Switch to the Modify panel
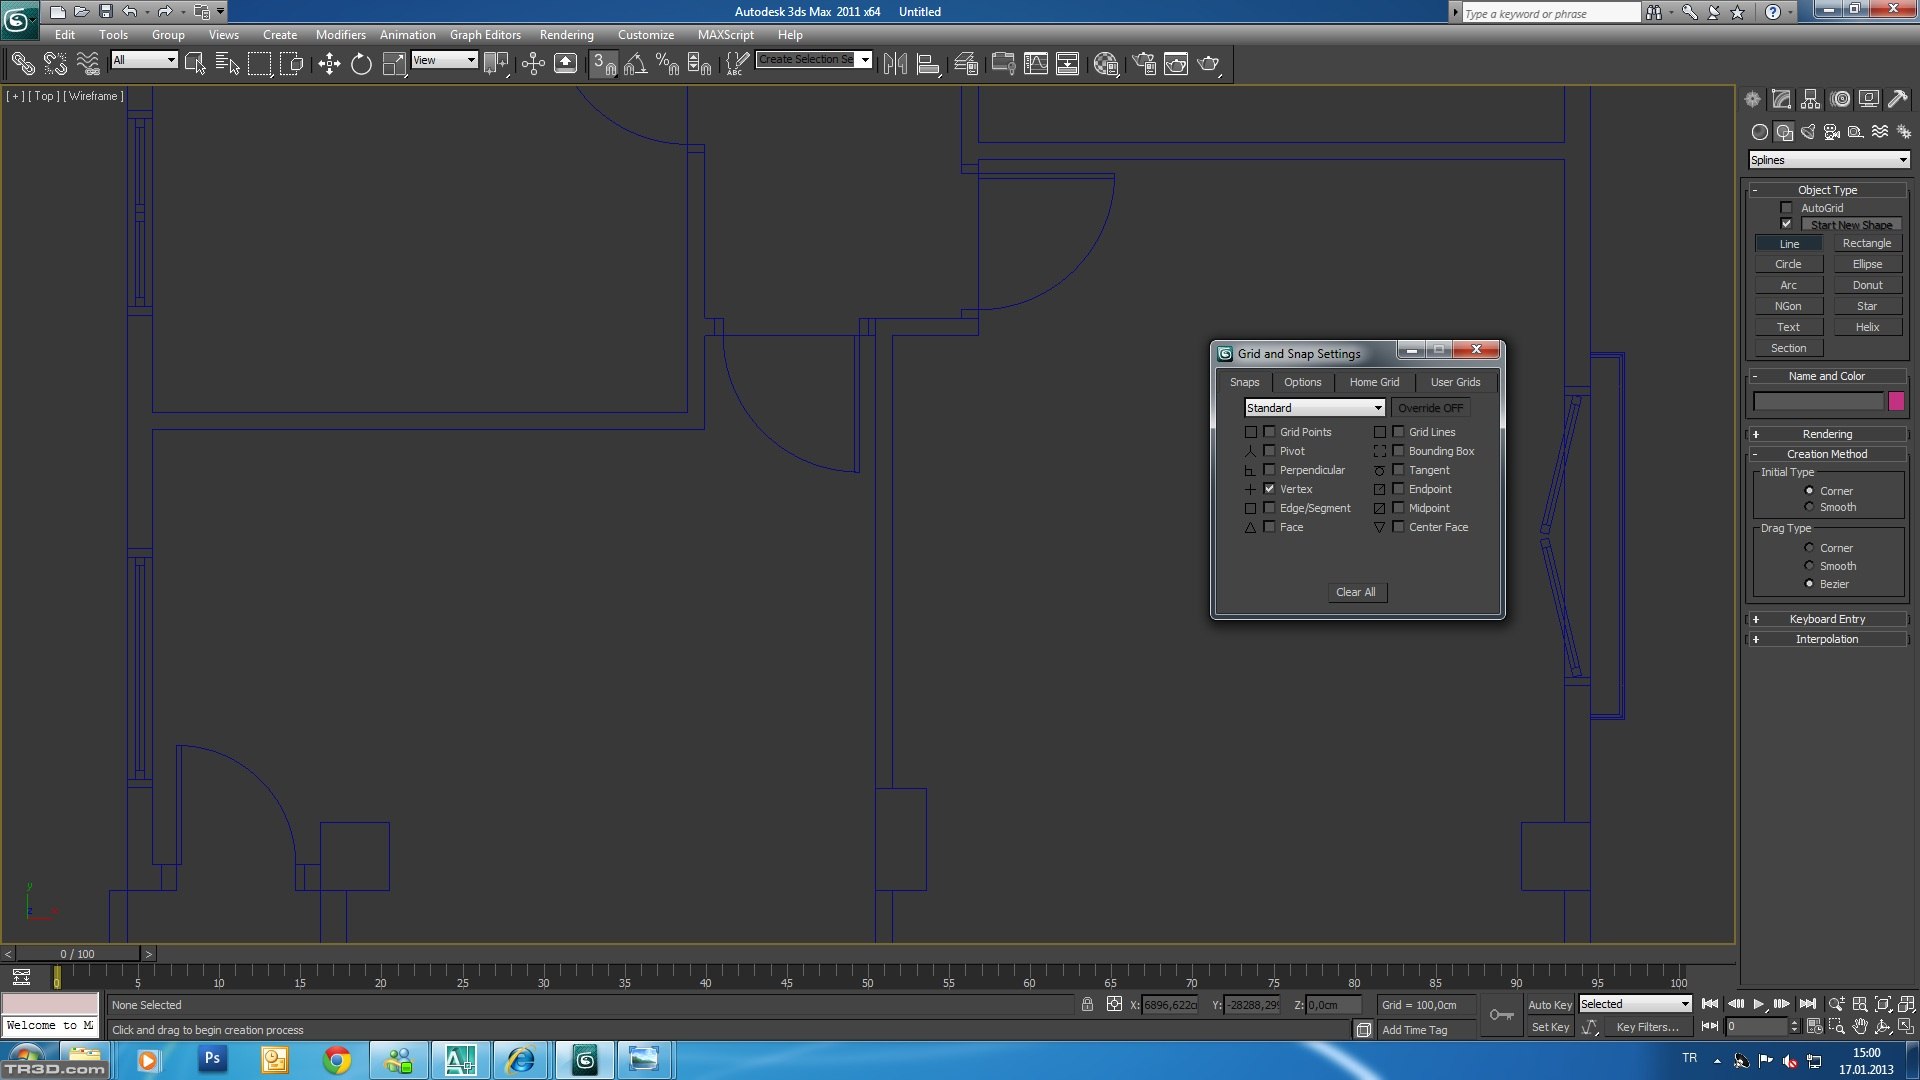 click(1781, 99)
